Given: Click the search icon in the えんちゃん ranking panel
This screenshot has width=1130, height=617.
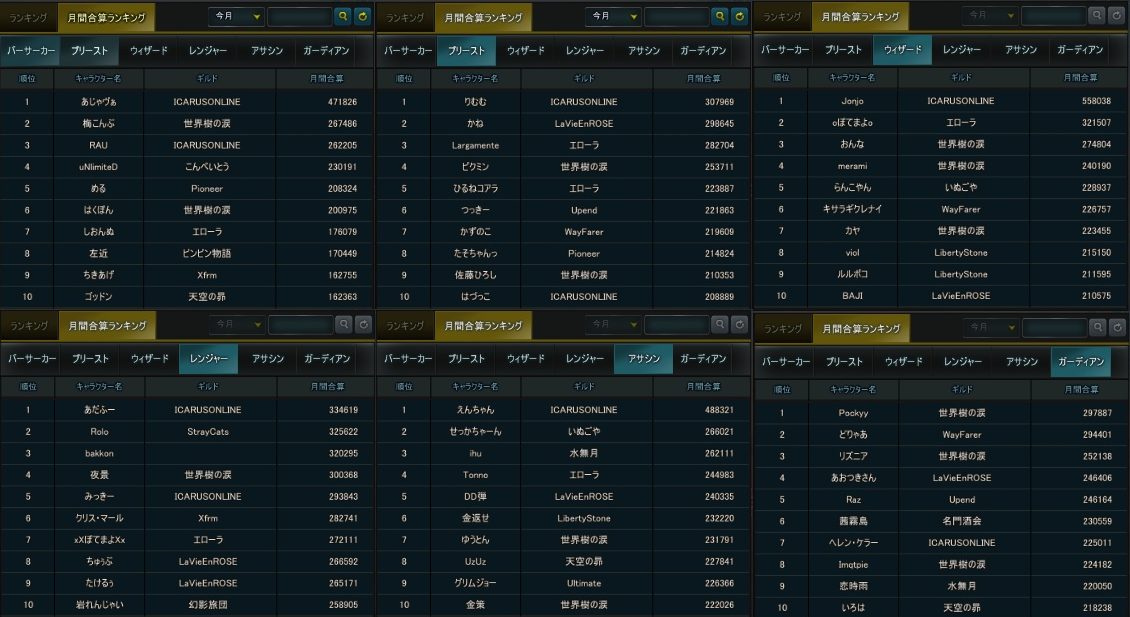Looking at the screenshot, I should click(719, 324).
